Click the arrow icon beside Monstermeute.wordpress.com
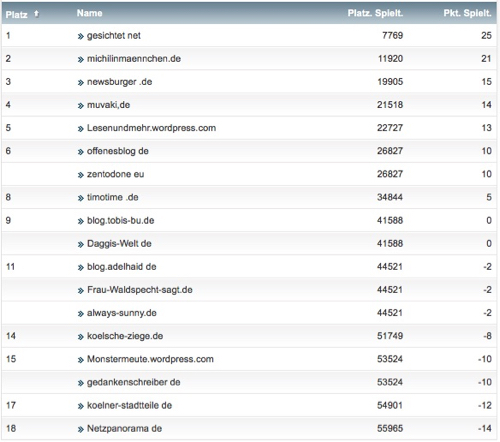This screenshot has height=442, width=500. click(x=80, y=360)
